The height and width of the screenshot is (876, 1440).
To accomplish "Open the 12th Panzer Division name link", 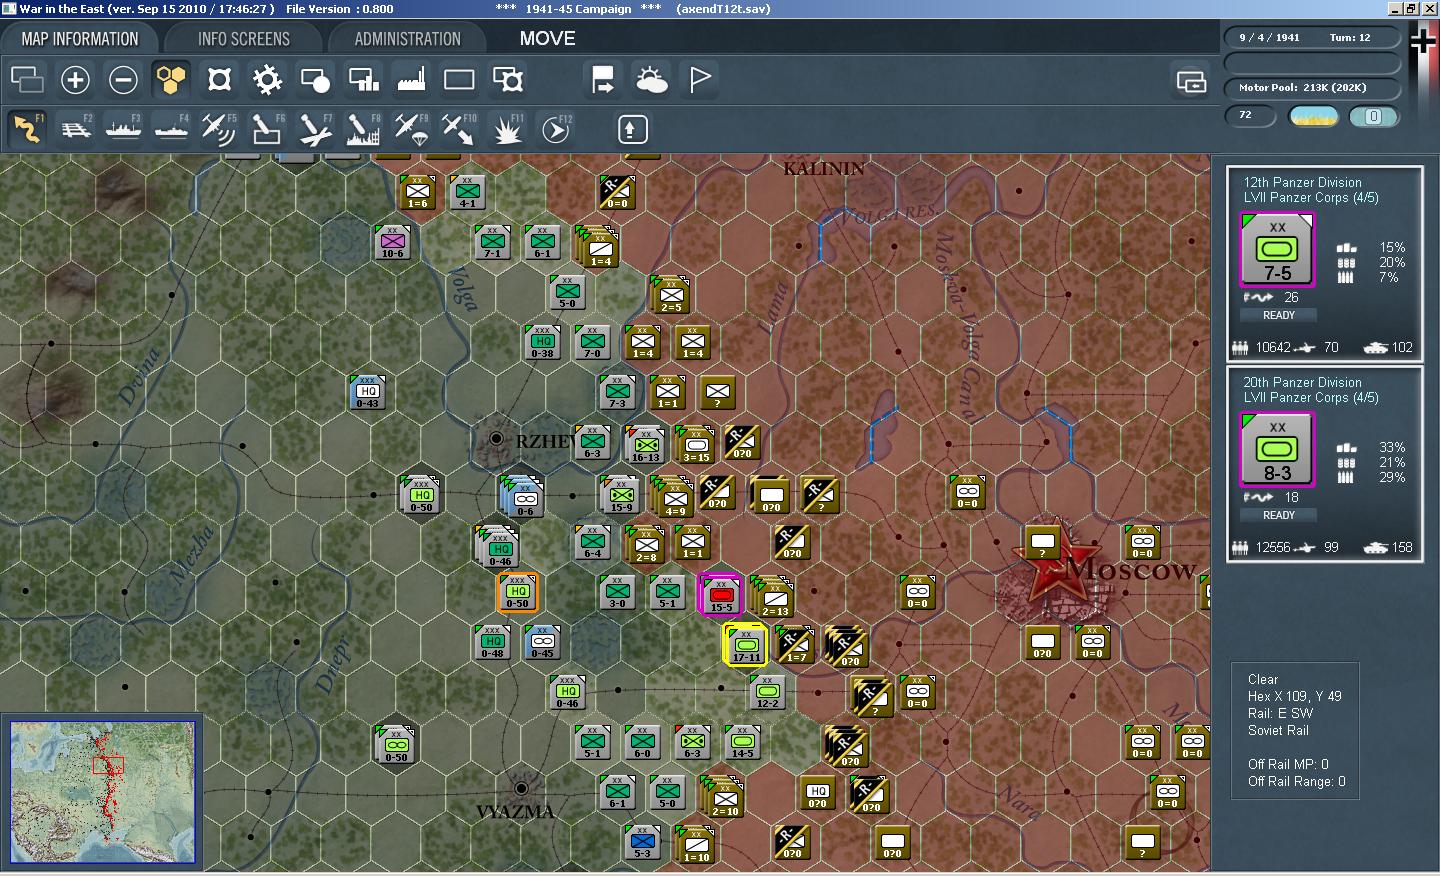I will coord(1302,182).
